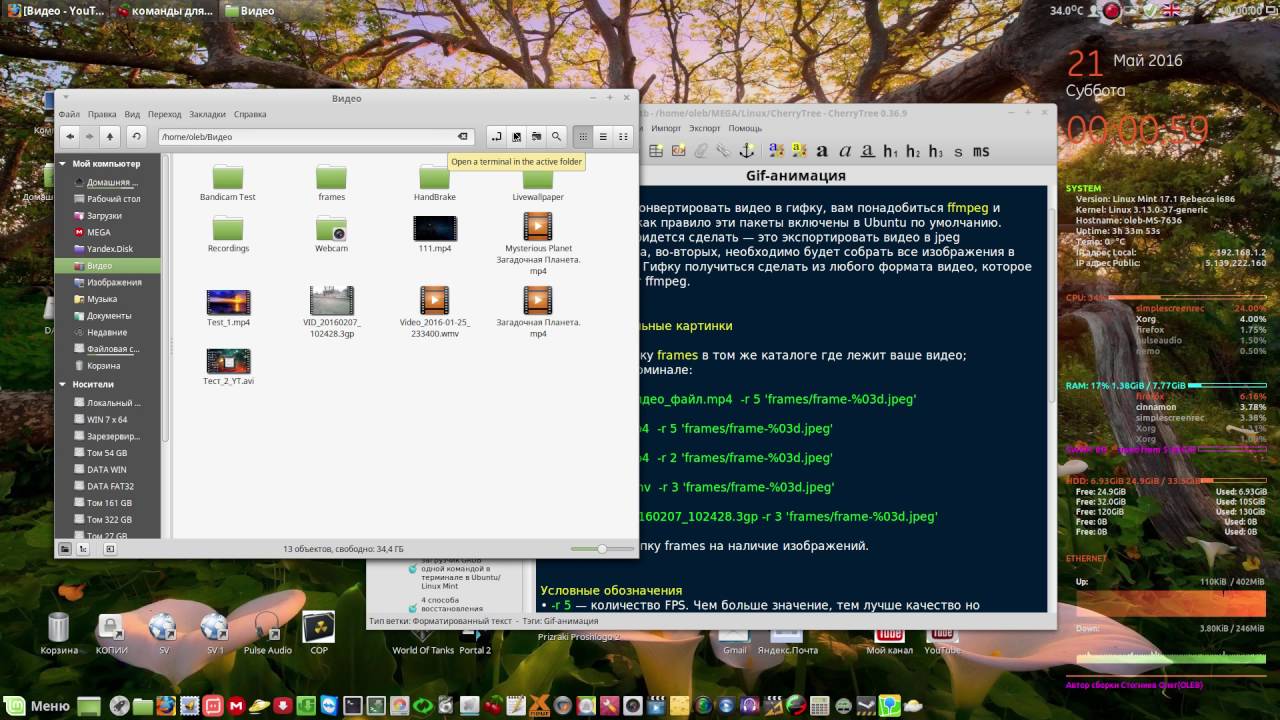Go up to the parent folder
Screen dimensions: 1280x720
coord(110,136)
